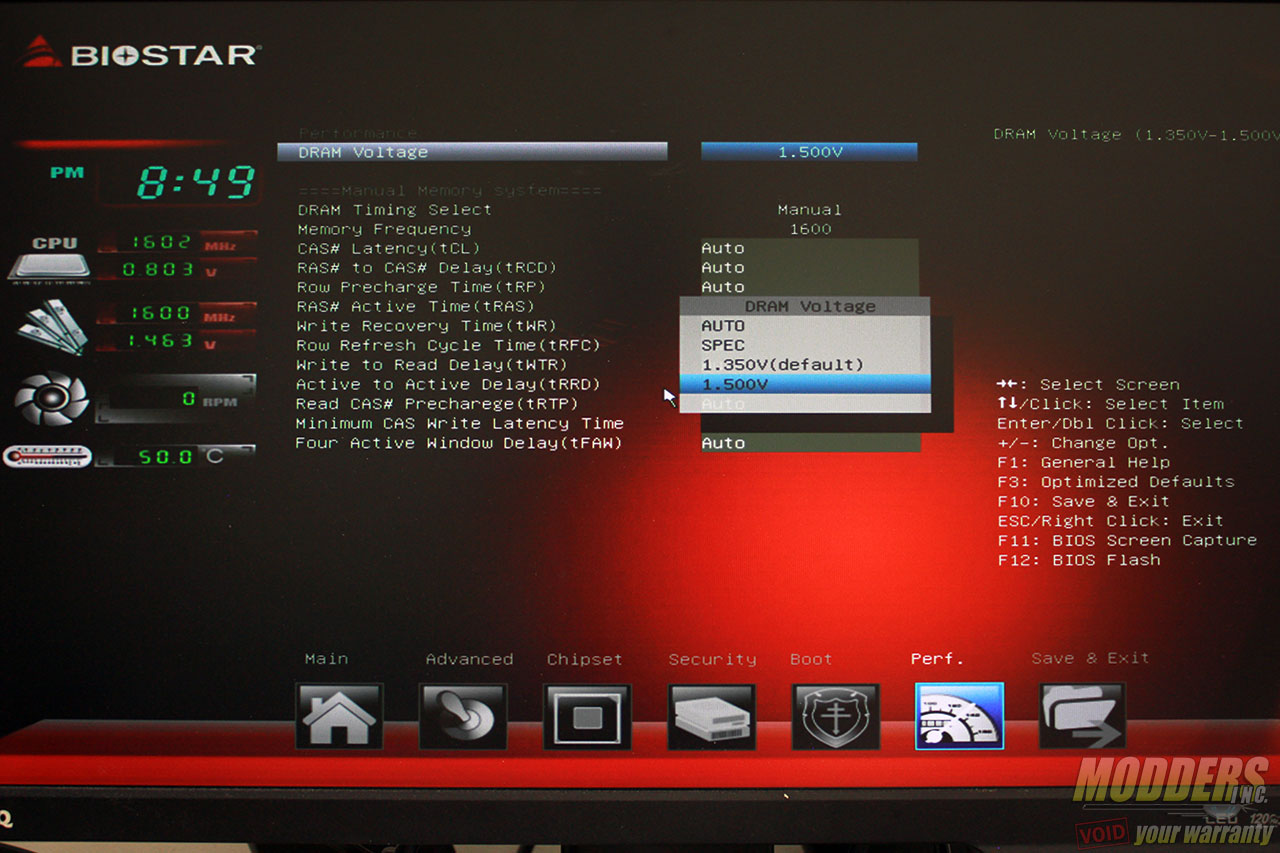Open the Save & Exit folder icon
1280x853 pixels.
coord(1083,716)
